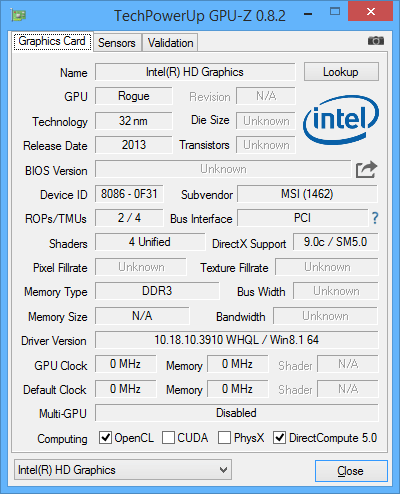The height and width of the screenshot is (494, 400).
Task: Click the Name field showing Intel(R) HD Graphics
Action: 195,72
